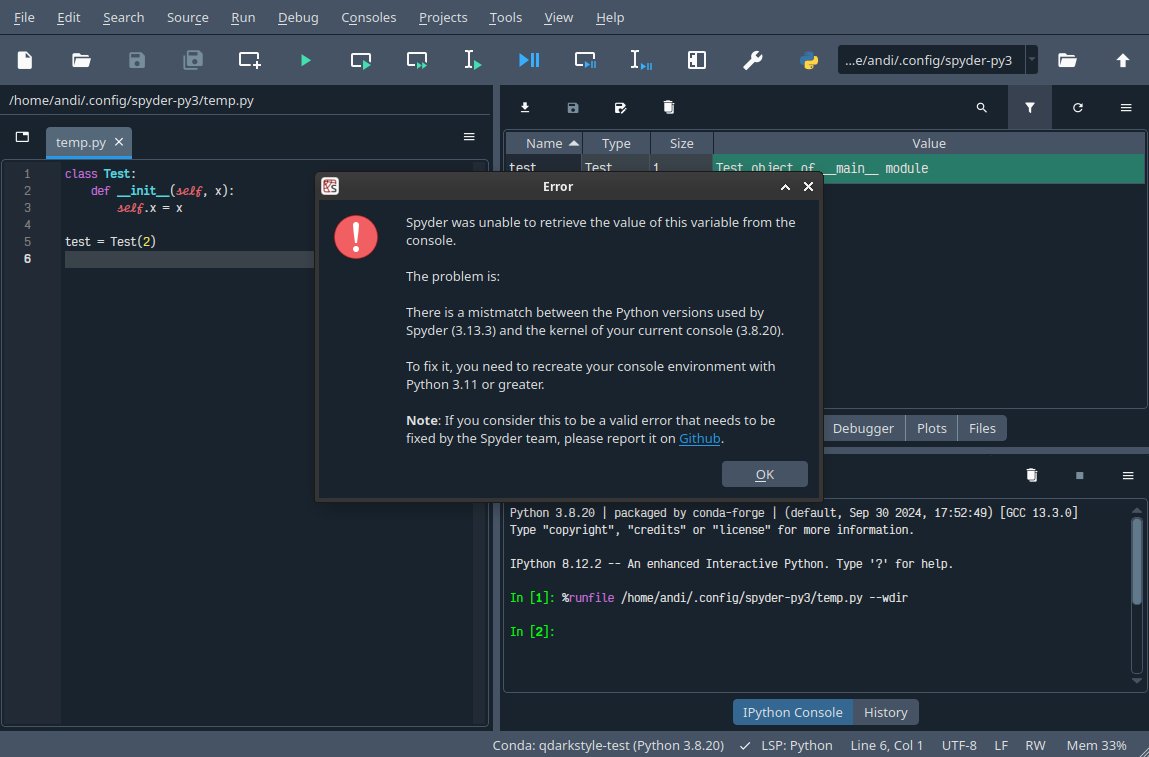Sort variables by Type column header
The height and width of the screenshot is (757, 1149).
[x=616, y=143]
